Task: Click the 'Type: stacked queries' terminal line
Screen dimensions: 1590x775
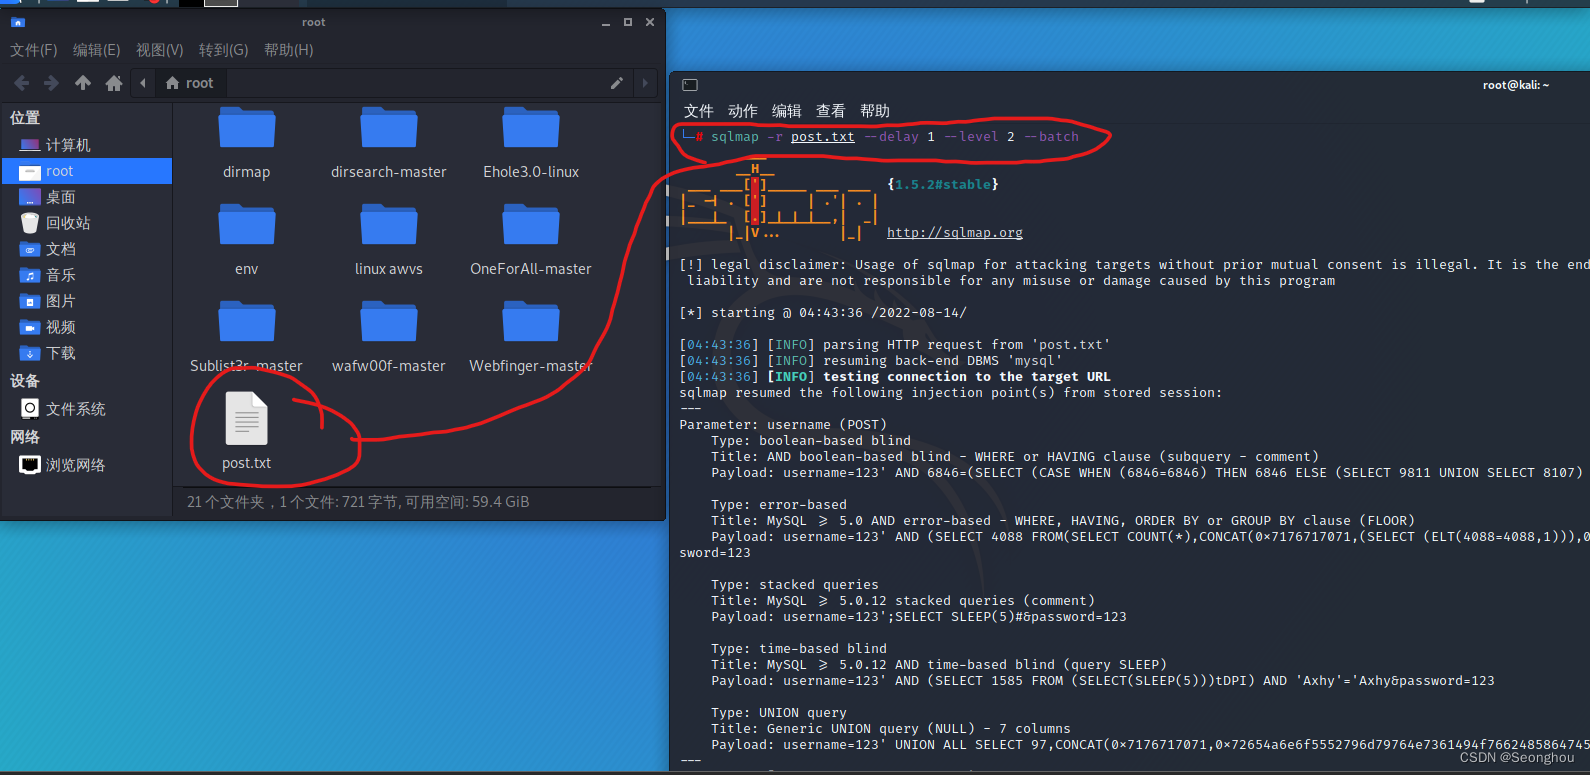Action: 795,585
